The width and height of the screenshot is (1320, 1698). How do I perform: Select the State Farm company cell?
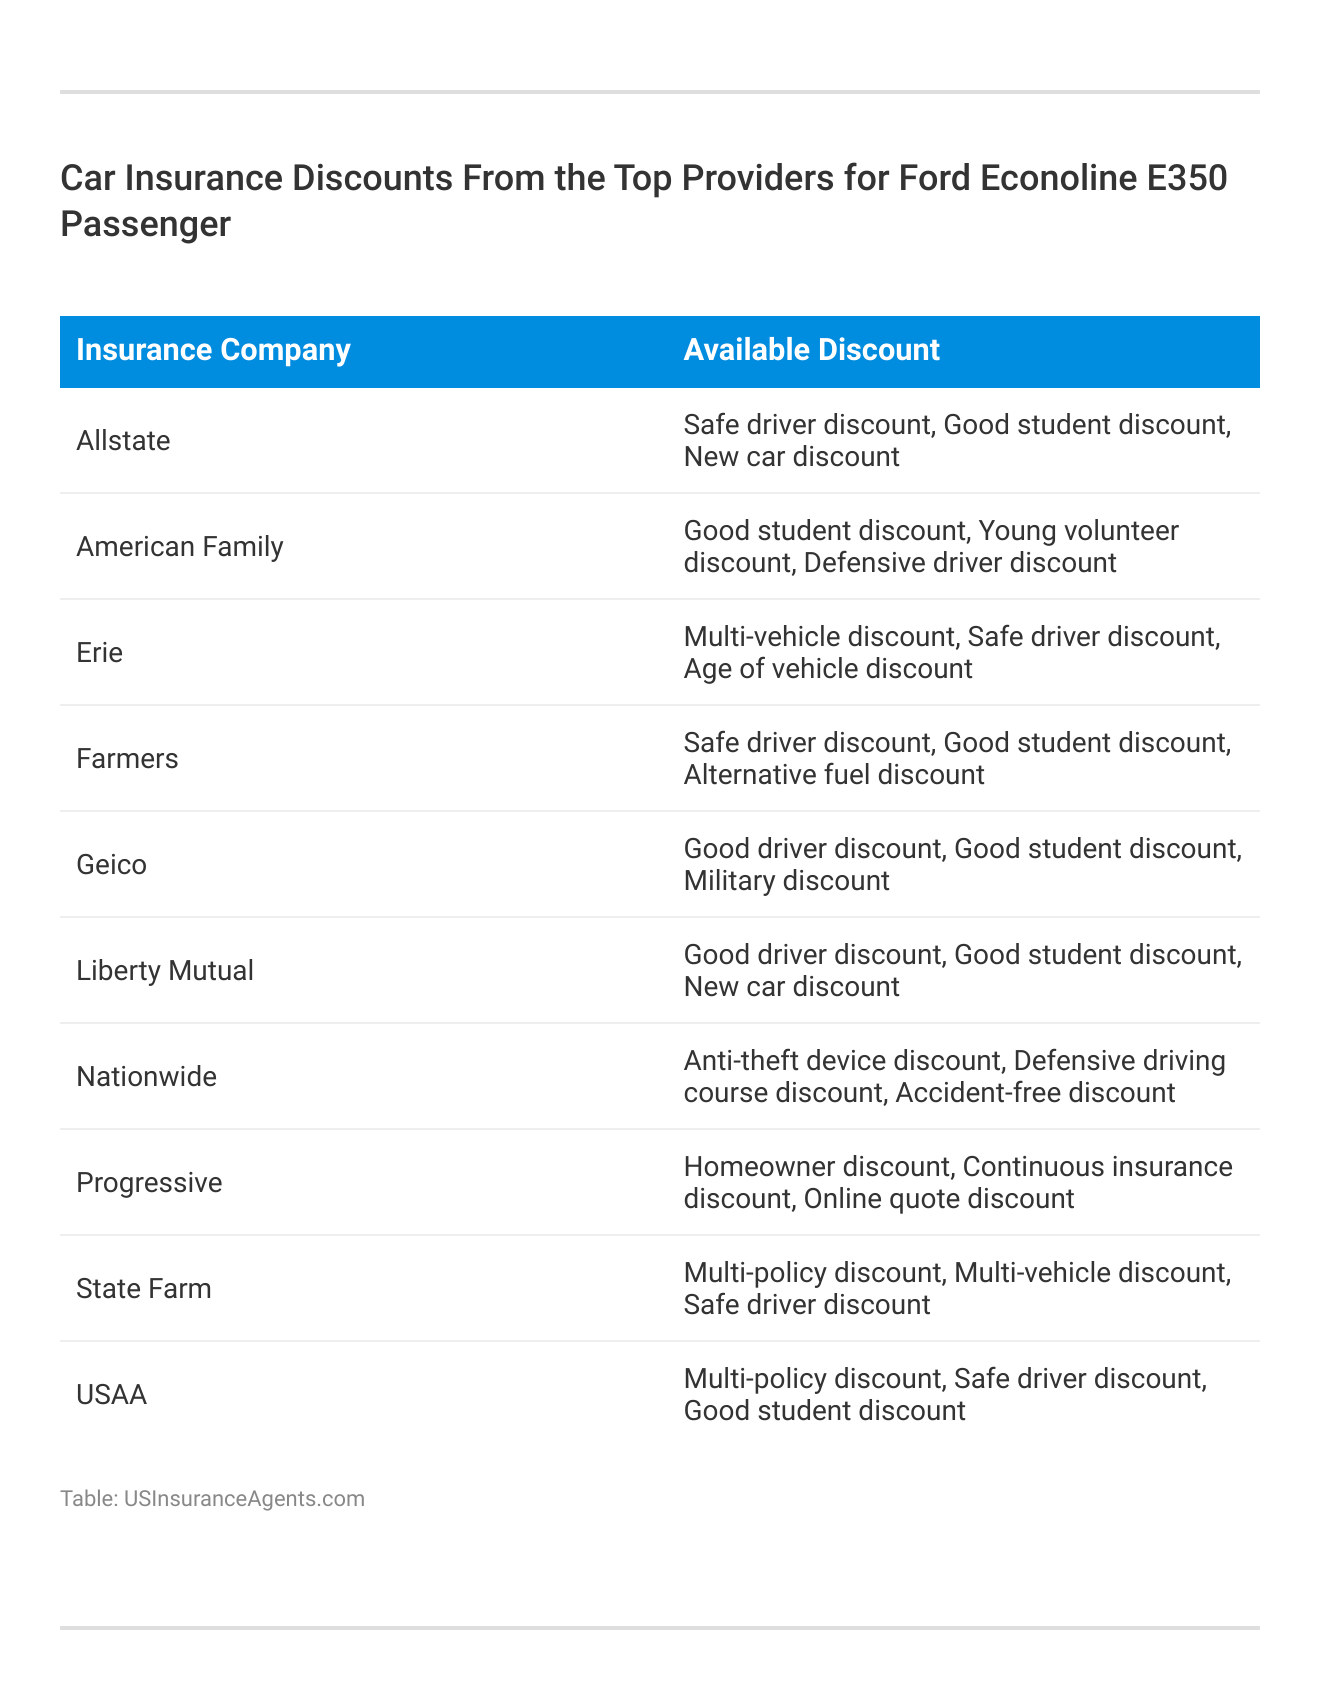pyautogui.click(x=144, y=1289)
